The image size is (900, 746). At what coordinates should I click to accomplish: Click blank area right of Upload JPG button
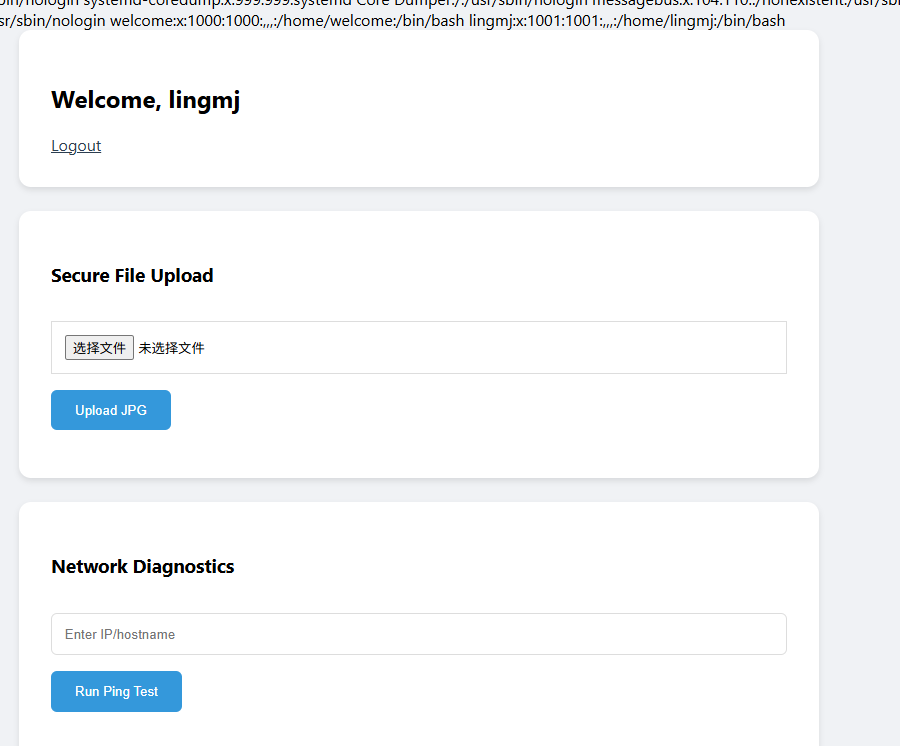[x=450, y=410]
